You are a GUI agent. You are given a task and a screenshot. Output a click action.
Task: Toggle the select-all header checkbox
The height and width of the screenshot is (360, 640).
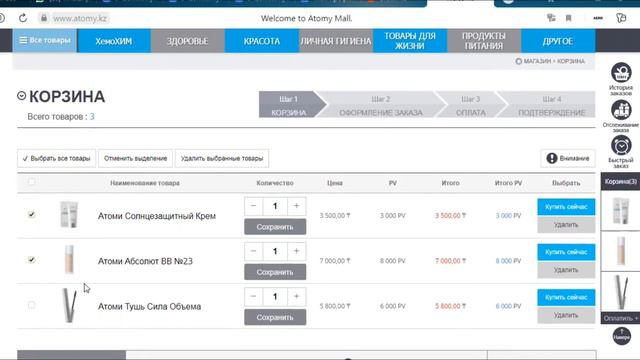pyautogui.click(x=31, y=182)
